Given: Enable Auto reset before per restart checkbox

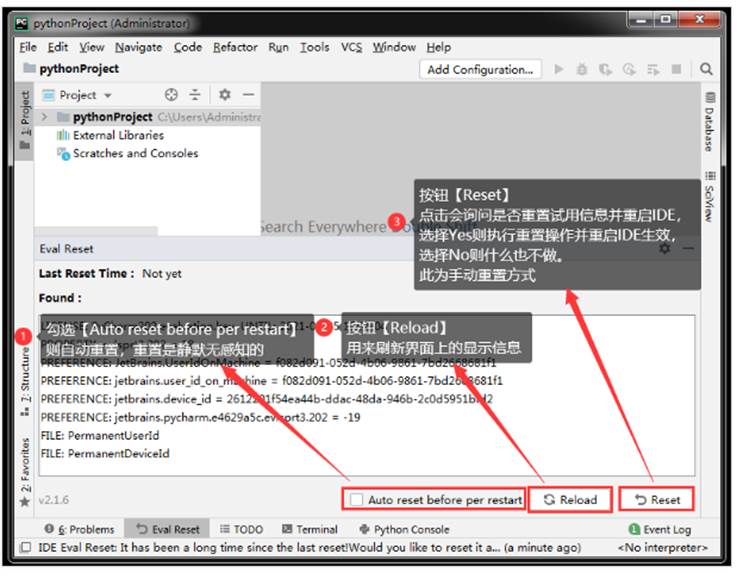Looking at the screenshot, I should pyautogui.click(x=357, y=500).
